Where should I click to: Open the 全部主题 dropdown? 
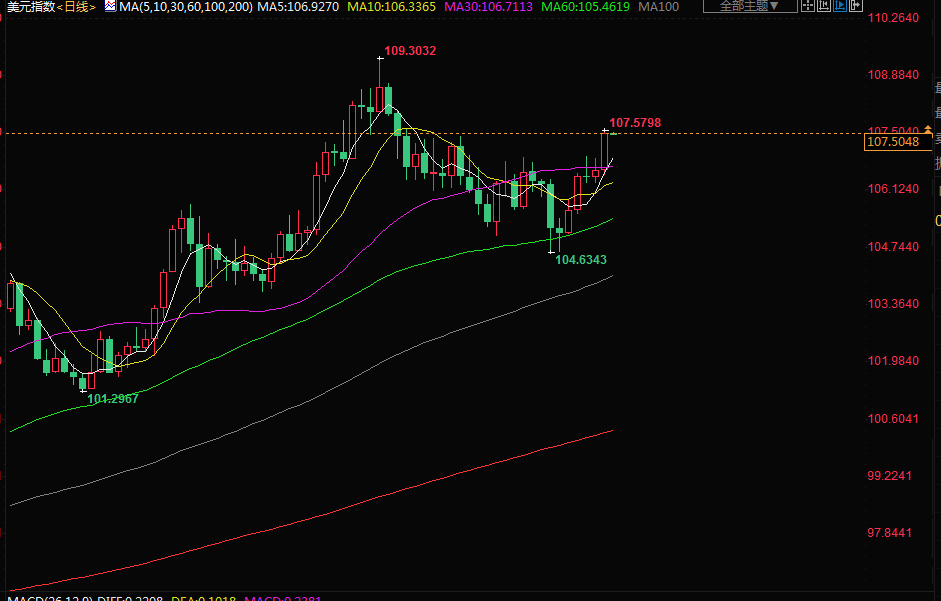[749, 6]
